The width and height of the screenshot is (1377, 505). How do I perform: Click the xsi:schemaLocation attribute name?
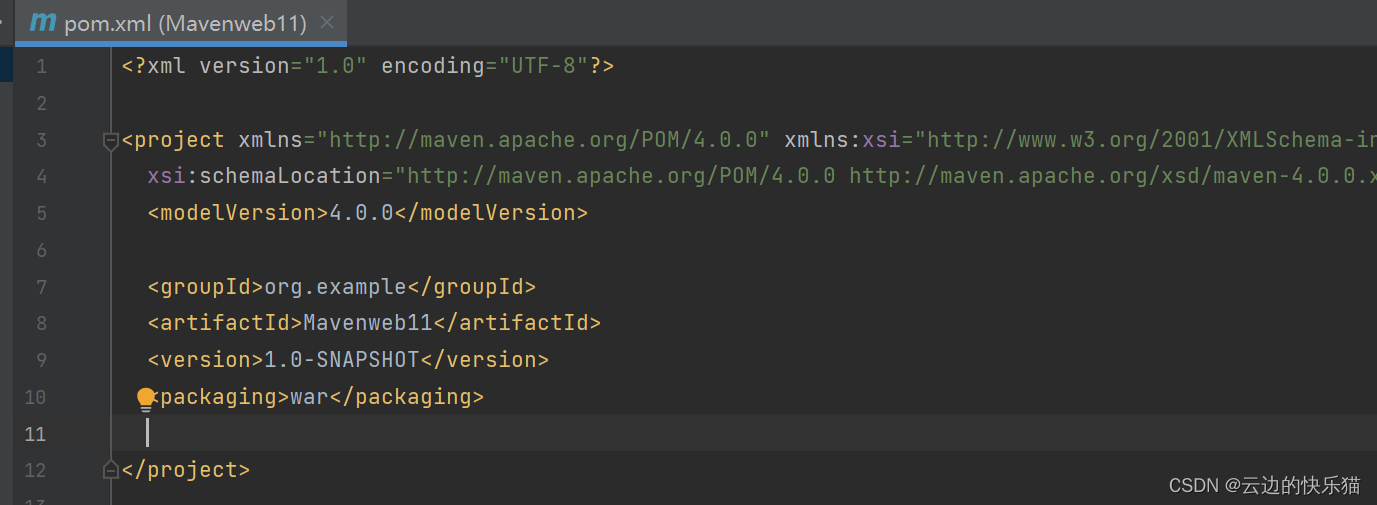[x=264, y=176]
